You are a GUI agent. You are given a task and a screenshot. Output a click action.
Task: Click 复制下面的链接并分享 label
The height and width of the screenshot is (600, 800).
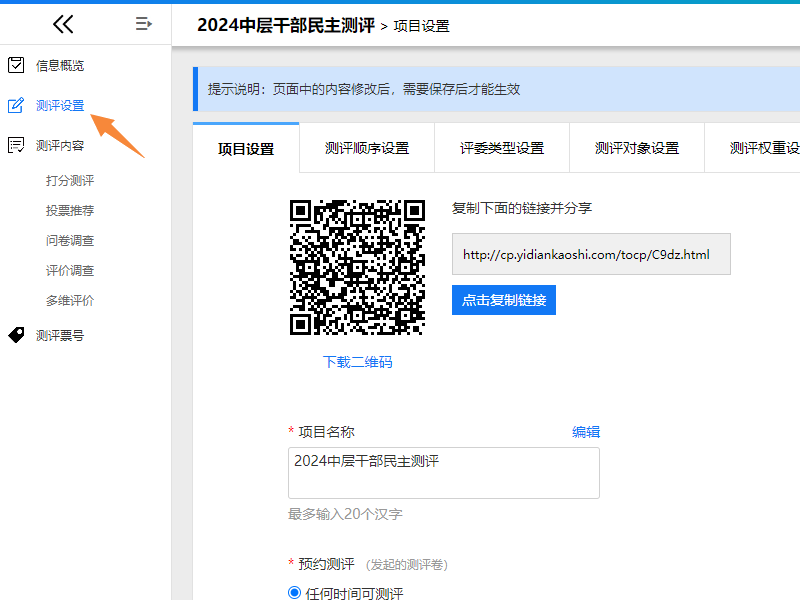[522, 208]
